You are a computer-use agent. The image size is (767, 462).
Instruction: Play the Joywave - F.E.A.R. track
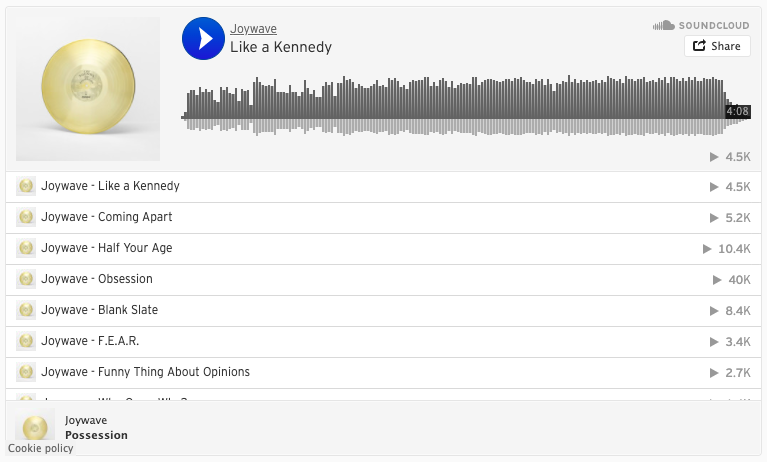(x=90, y=341)
